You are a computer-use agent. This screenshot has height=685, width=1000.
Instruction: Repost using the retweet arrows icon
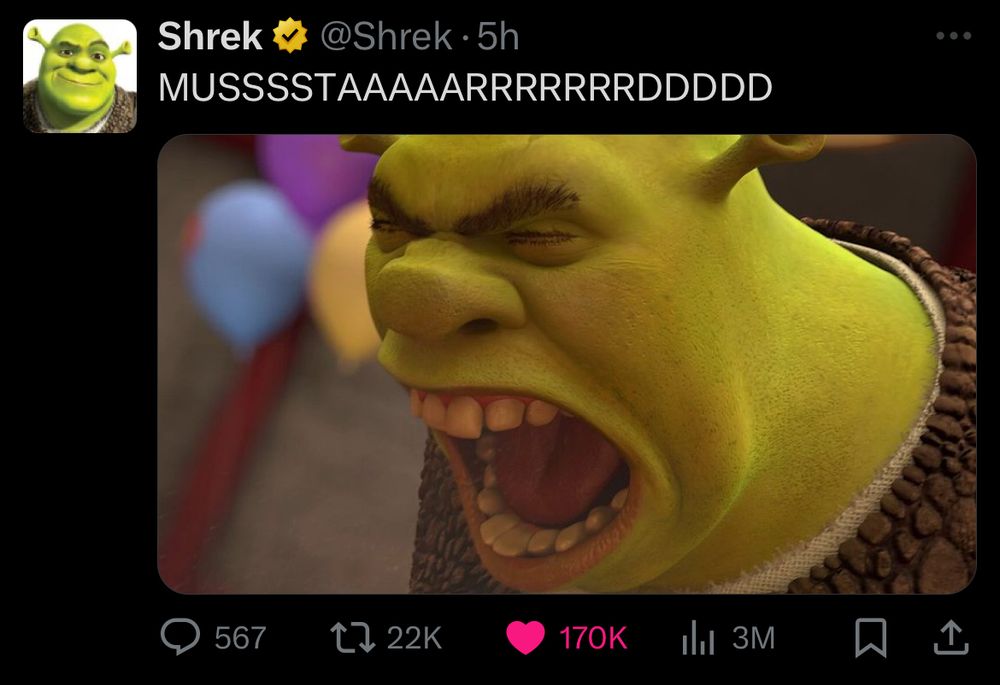pos(353,637)
